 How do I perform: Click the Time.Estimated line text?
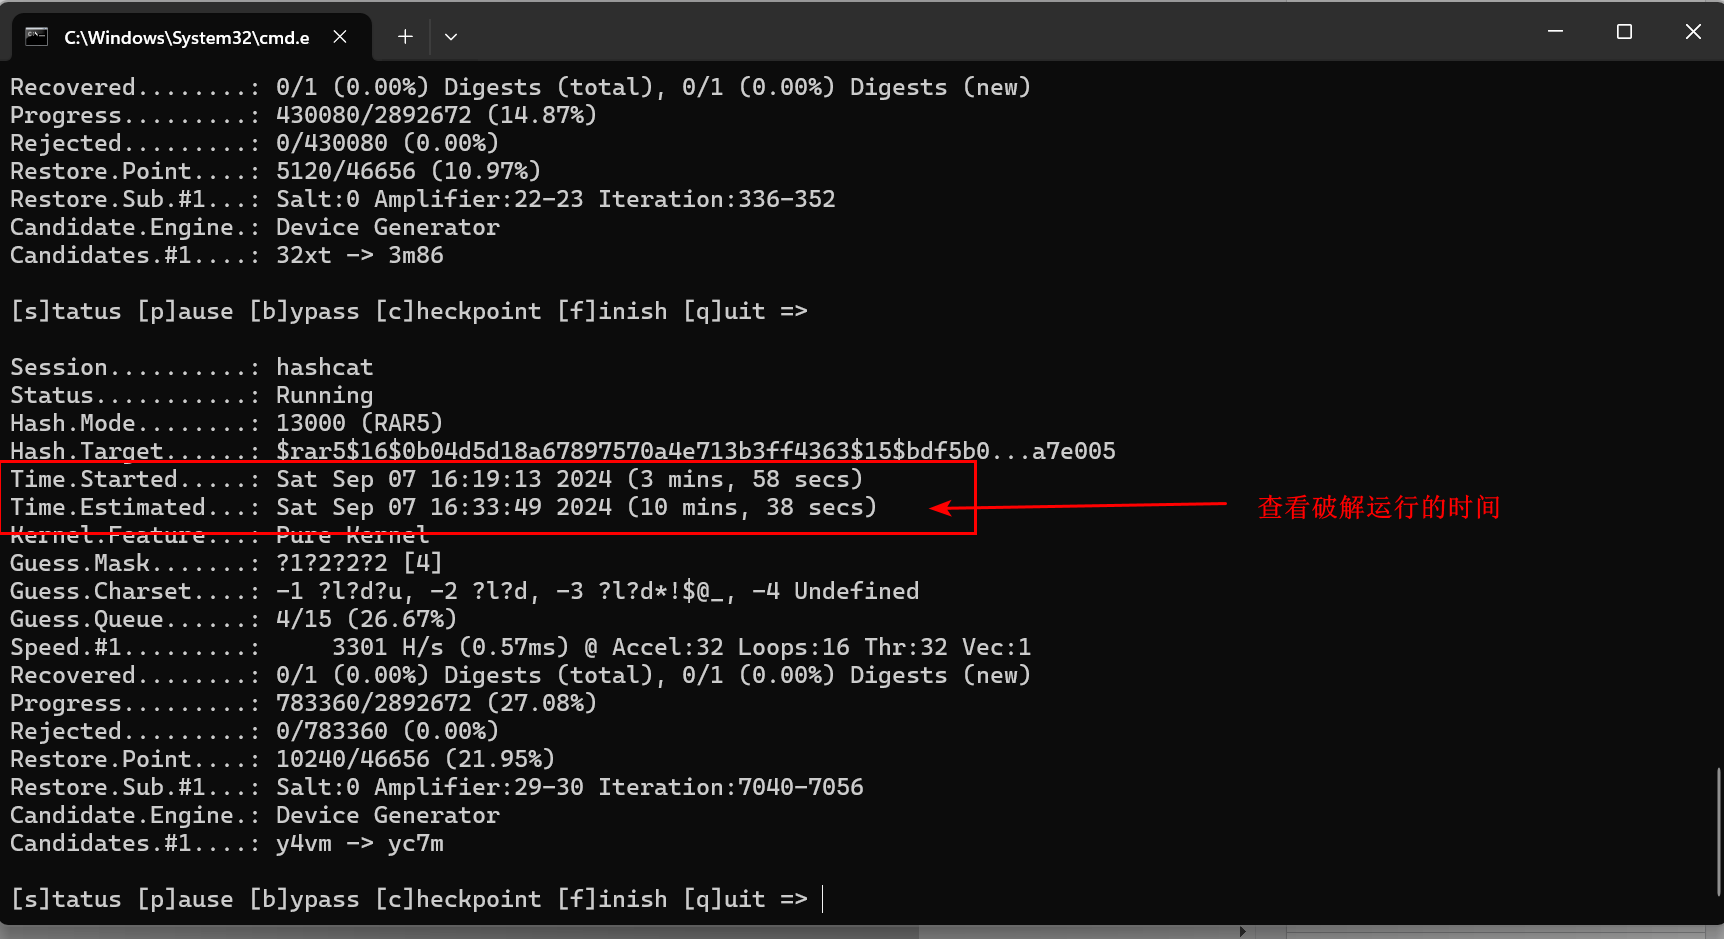tap(444, 507)
